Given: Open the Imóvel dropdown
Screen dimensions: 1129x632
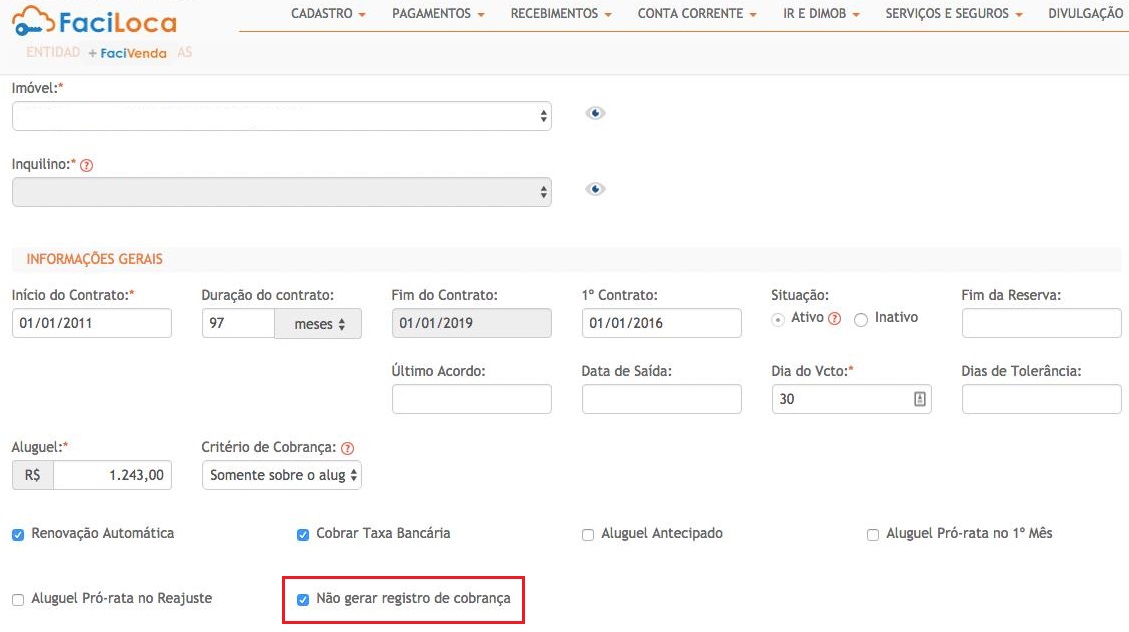Looking at the screenshot, I should tap(281, 116).
